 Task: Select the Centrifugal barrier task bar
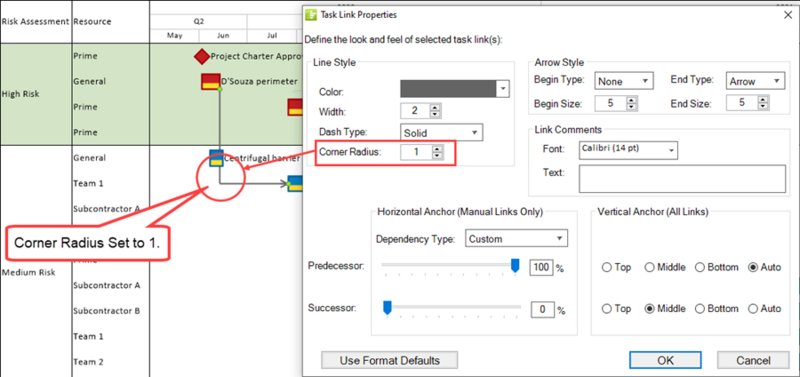[x=216, y=158]
